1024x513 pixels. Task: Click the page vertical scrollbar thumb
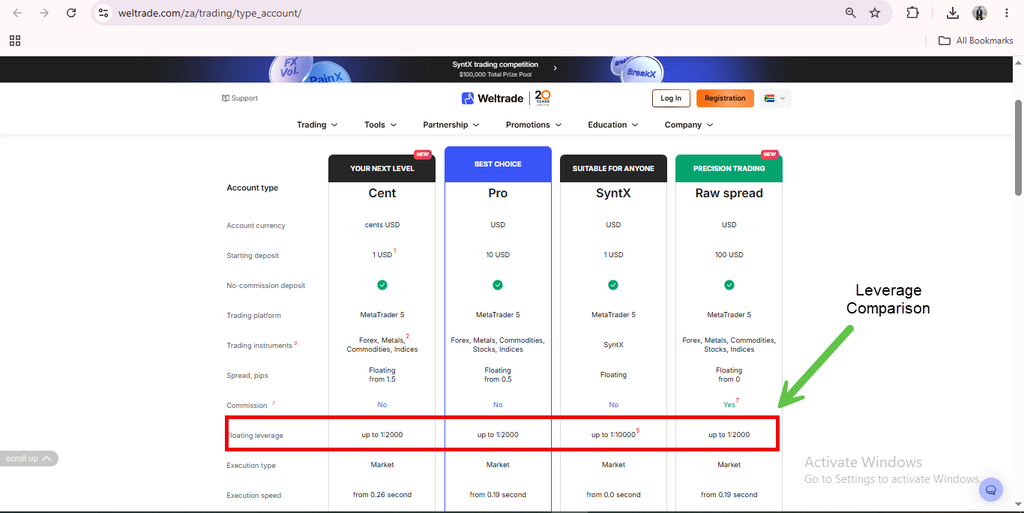1018,147
